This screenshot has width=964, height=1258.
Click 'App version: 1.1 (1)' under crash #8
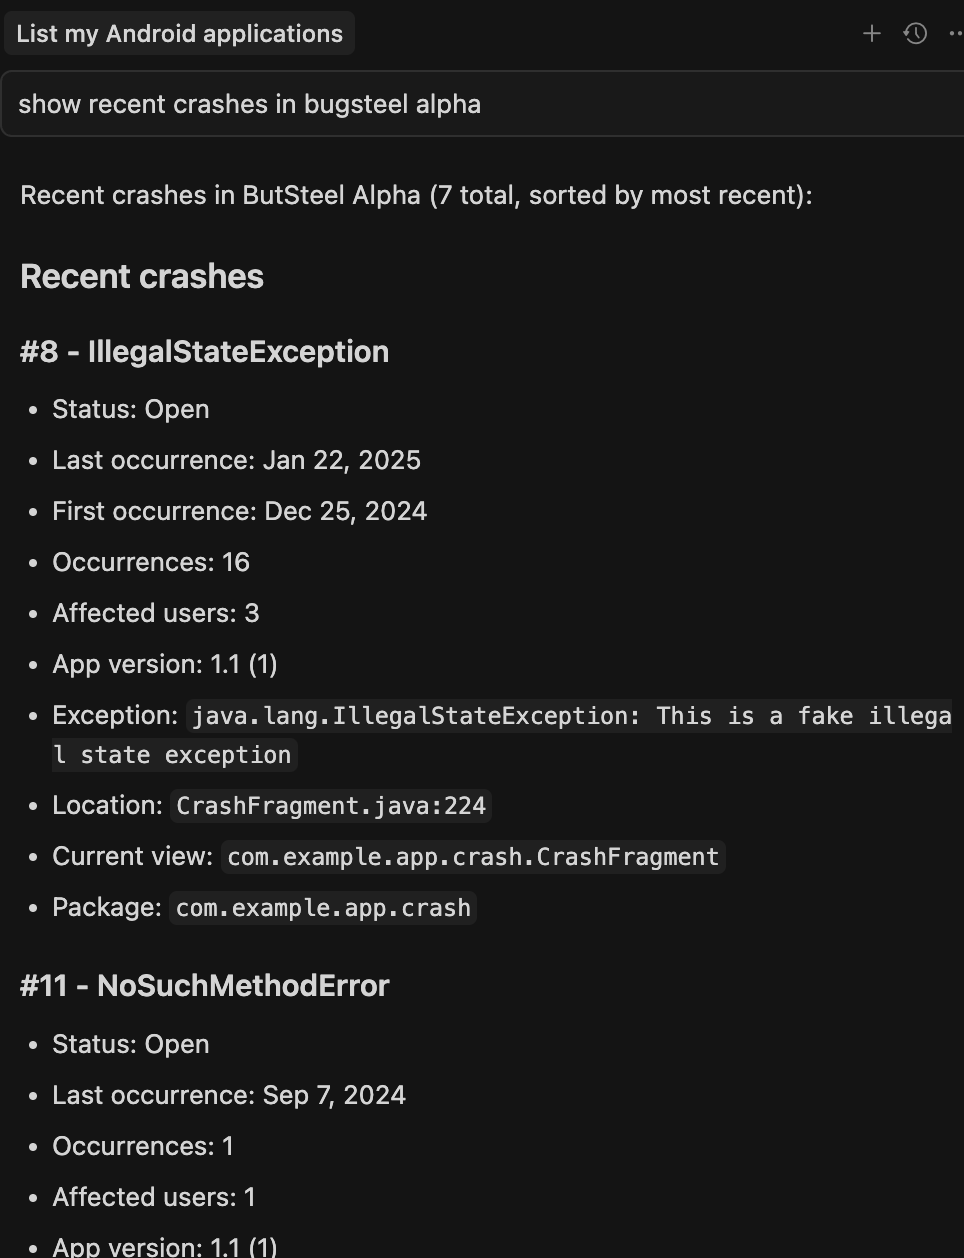click(164, 664)
